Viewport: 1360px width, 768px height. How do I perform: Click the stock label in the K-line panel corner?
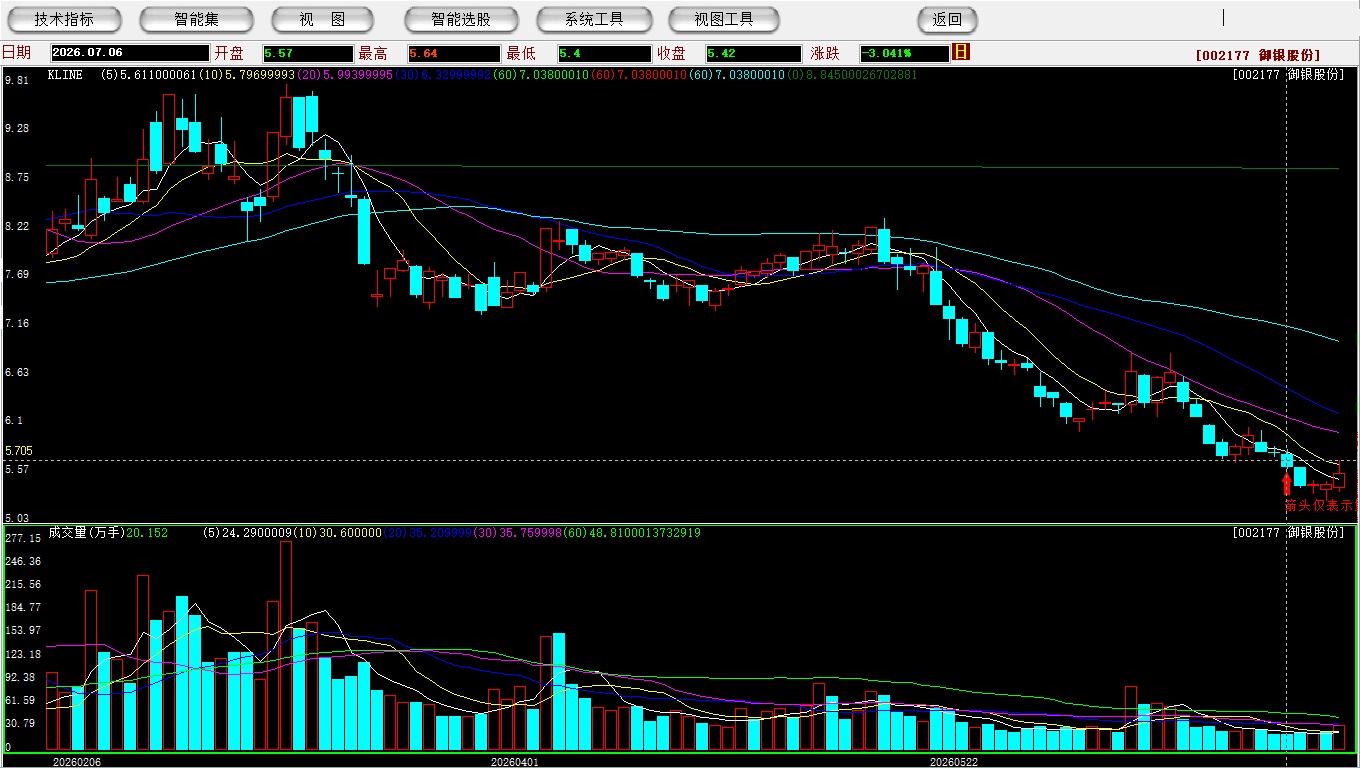point(1289,75)
